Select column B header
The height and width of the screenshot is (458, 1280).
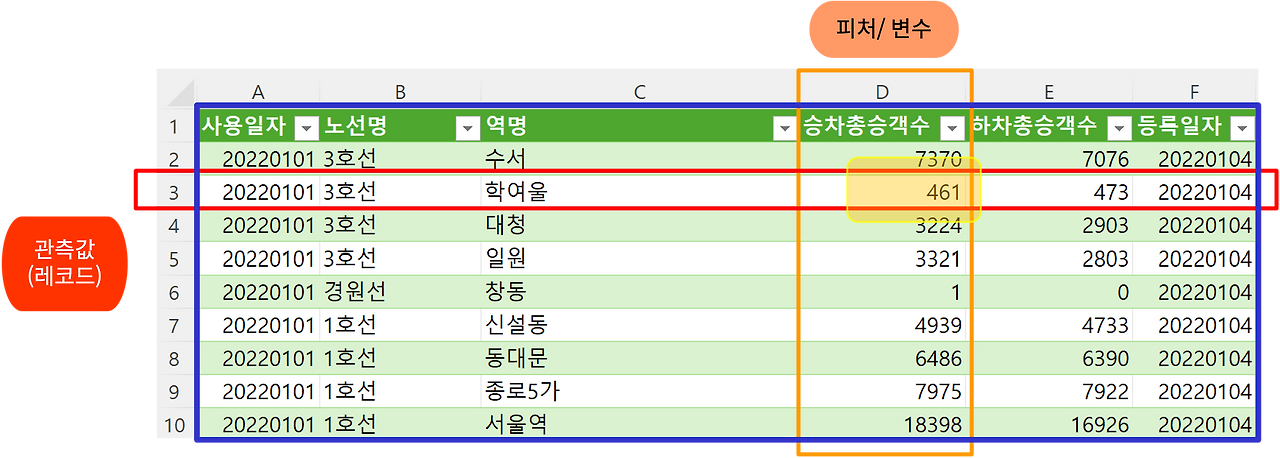click(x=400, y=92)
